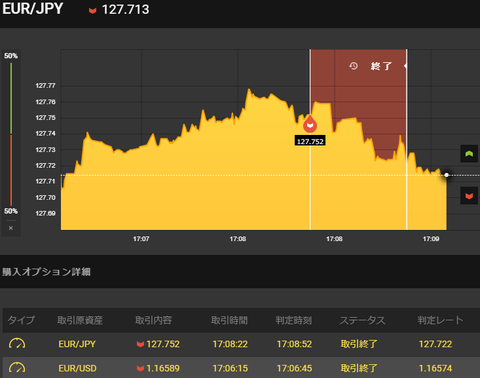Screen dimensions: 480x378
Task: Click the top 50% sentiment label
Action: (x=11, y=56)
